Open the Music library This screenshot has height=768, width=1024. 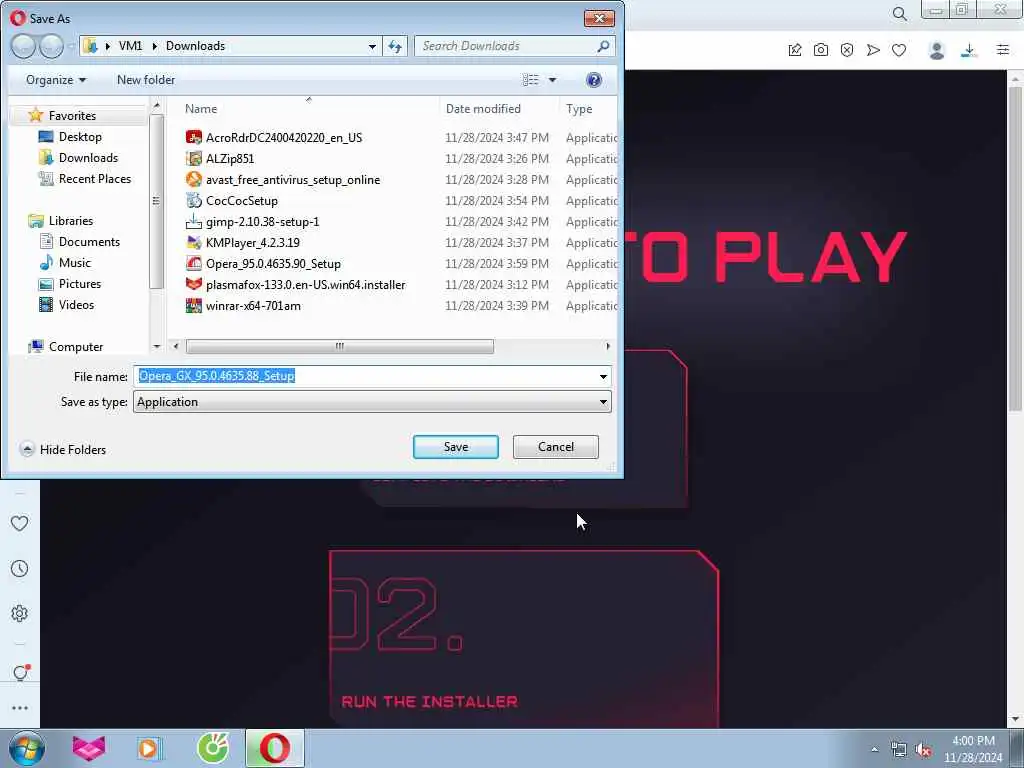tap(74, 263)
